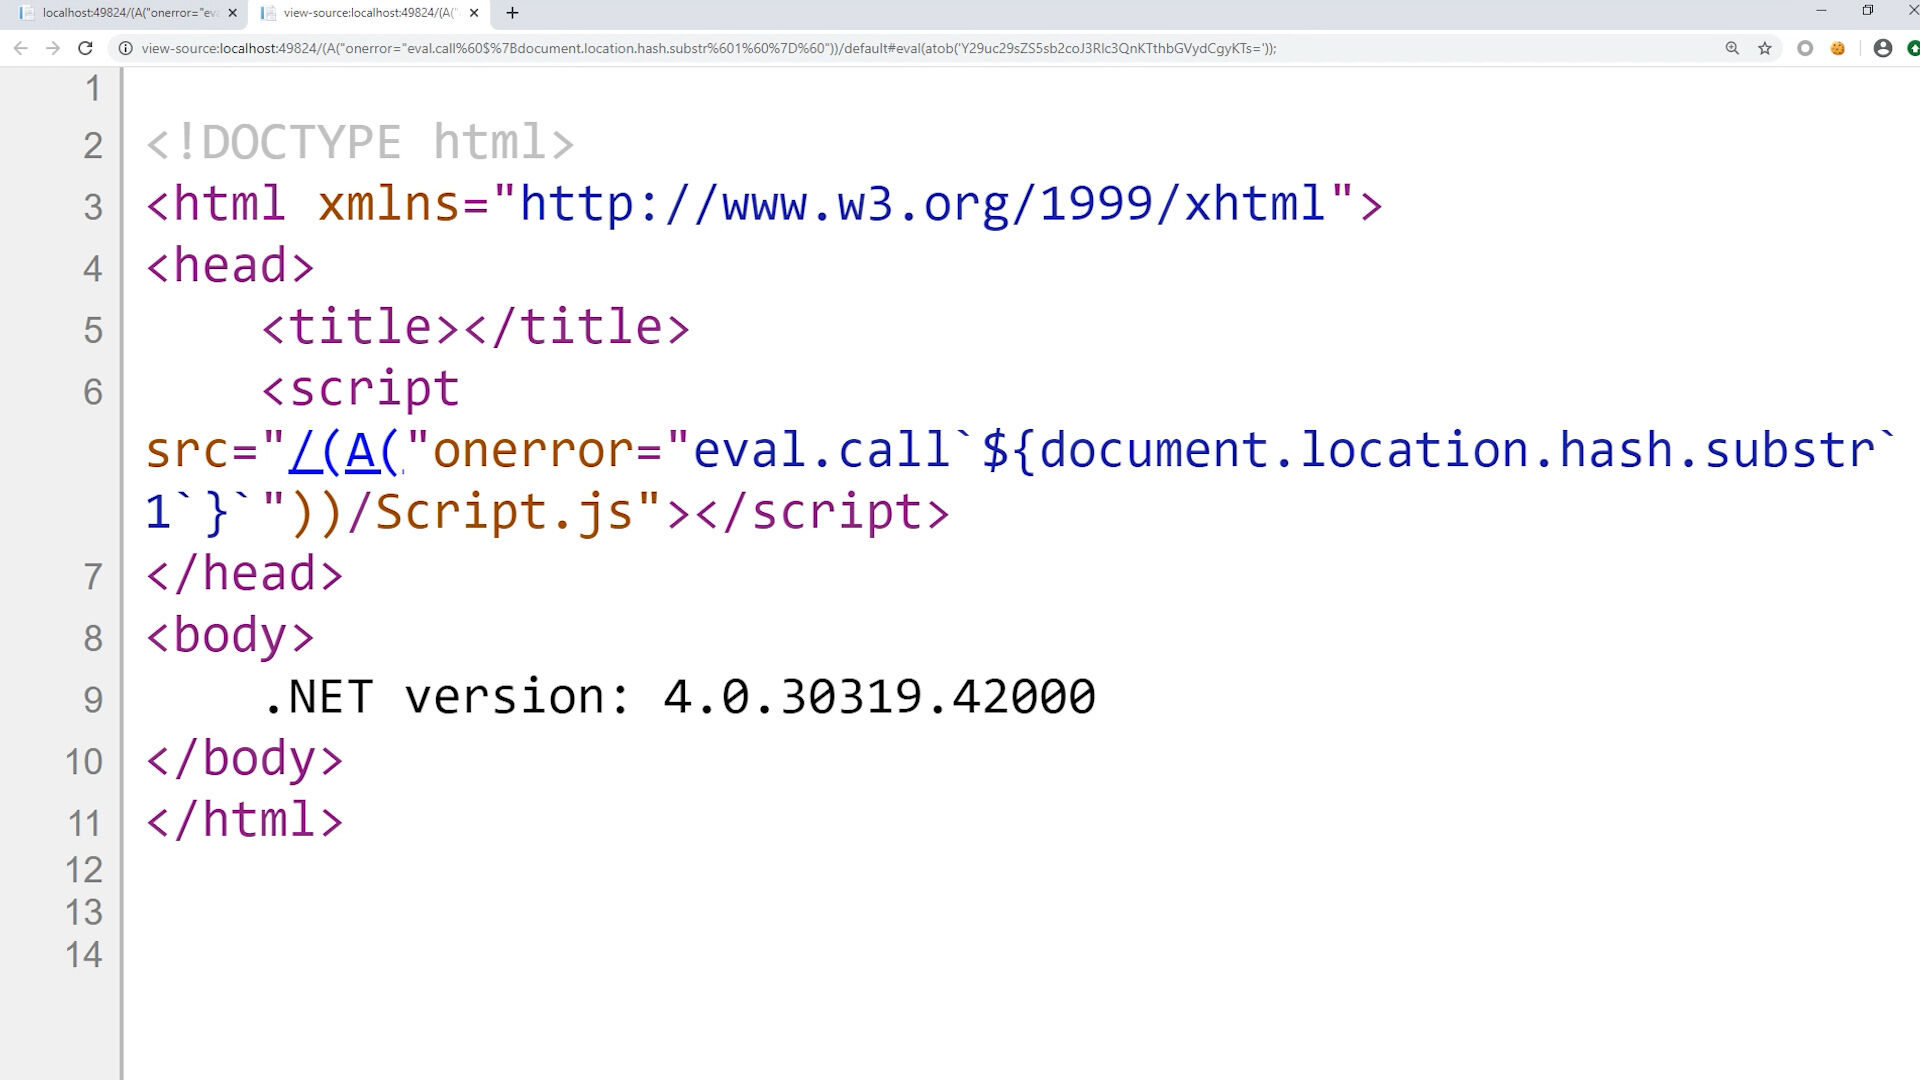
Task: Click line number 9 in gutter
Action: point(93,700)
